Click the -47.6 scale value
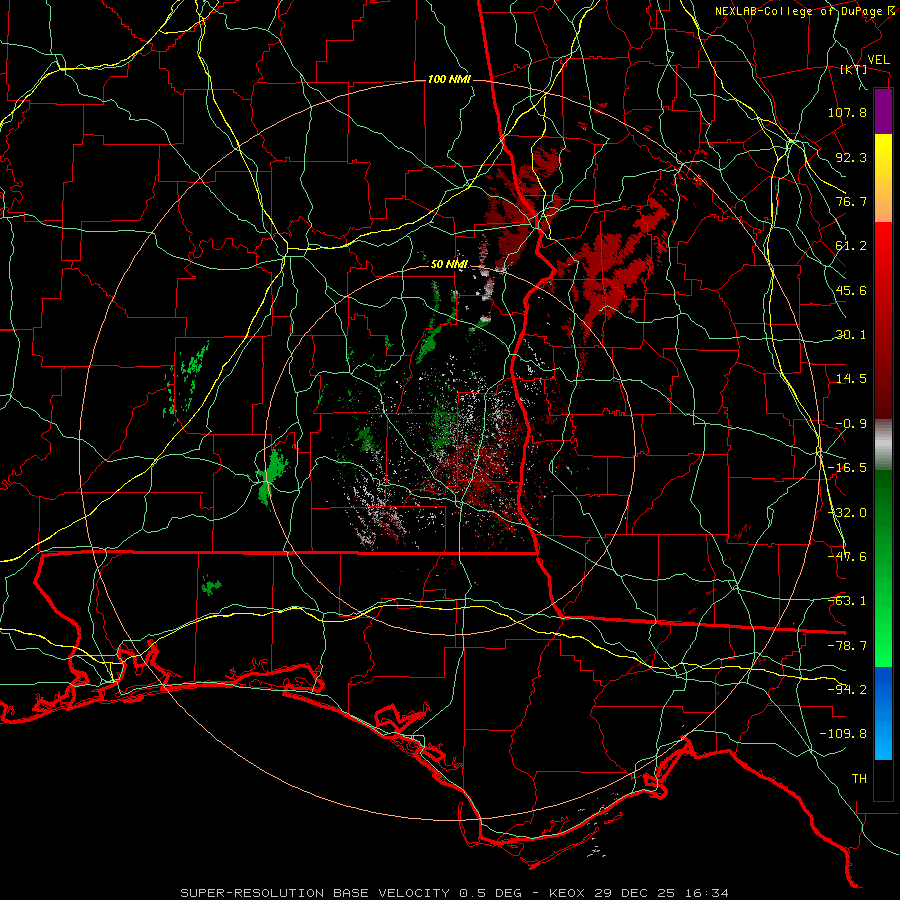This screenshot has height=900, width=900. coord(847,557)
